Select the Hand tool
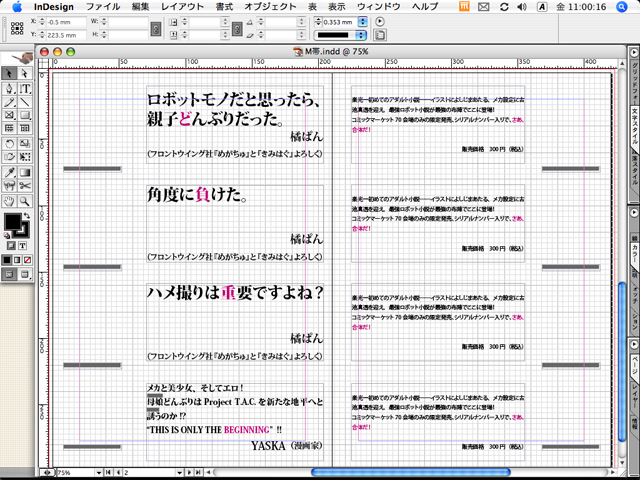640x480 pixels. coord(10,200)
